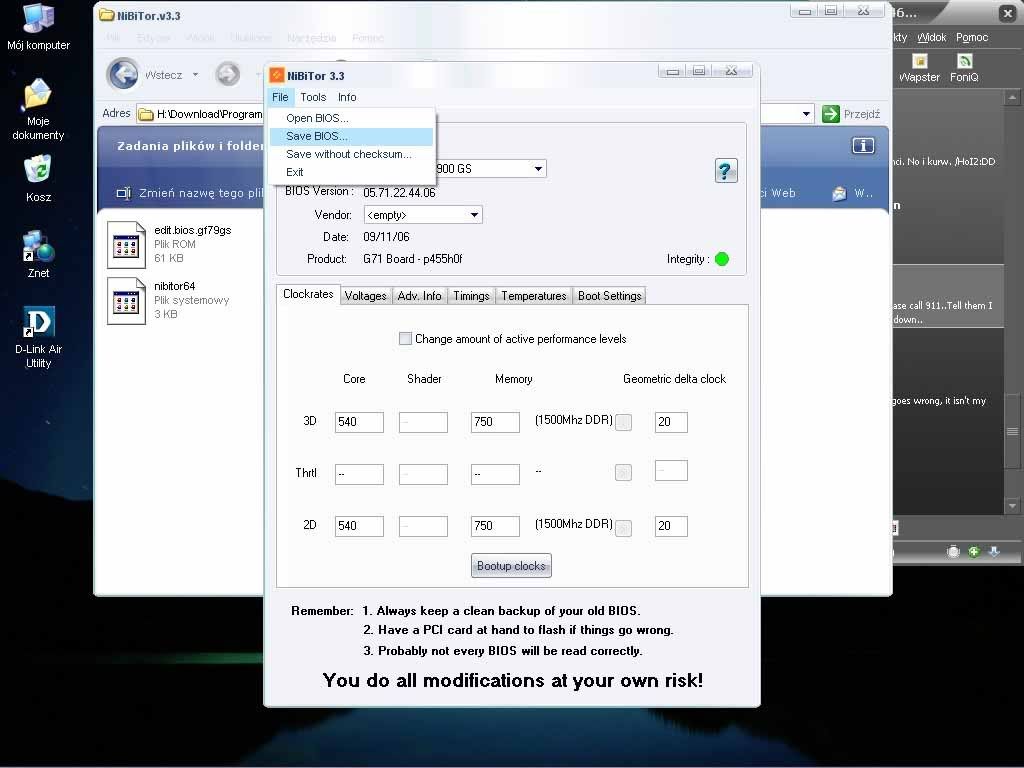Click scrollbar down arrow in right window
This screenshot has width=1024, height=768.
coord(1012,505)
